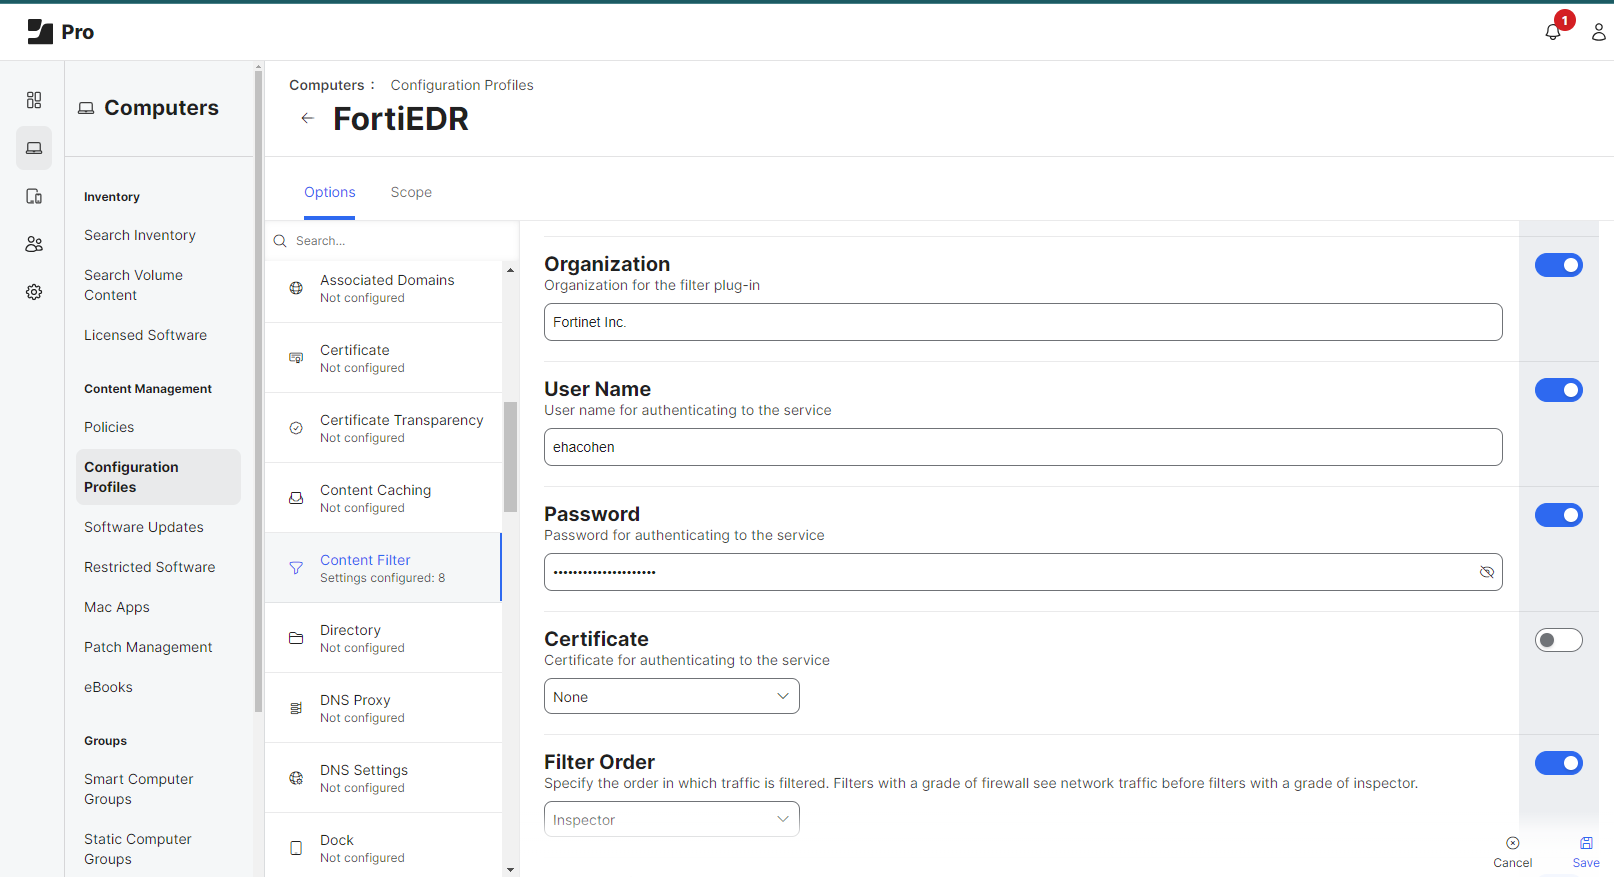This screenshot has height=877, width=1614.
Task: Open eBooks in the sidebar
Action: [x=108, y=687]
